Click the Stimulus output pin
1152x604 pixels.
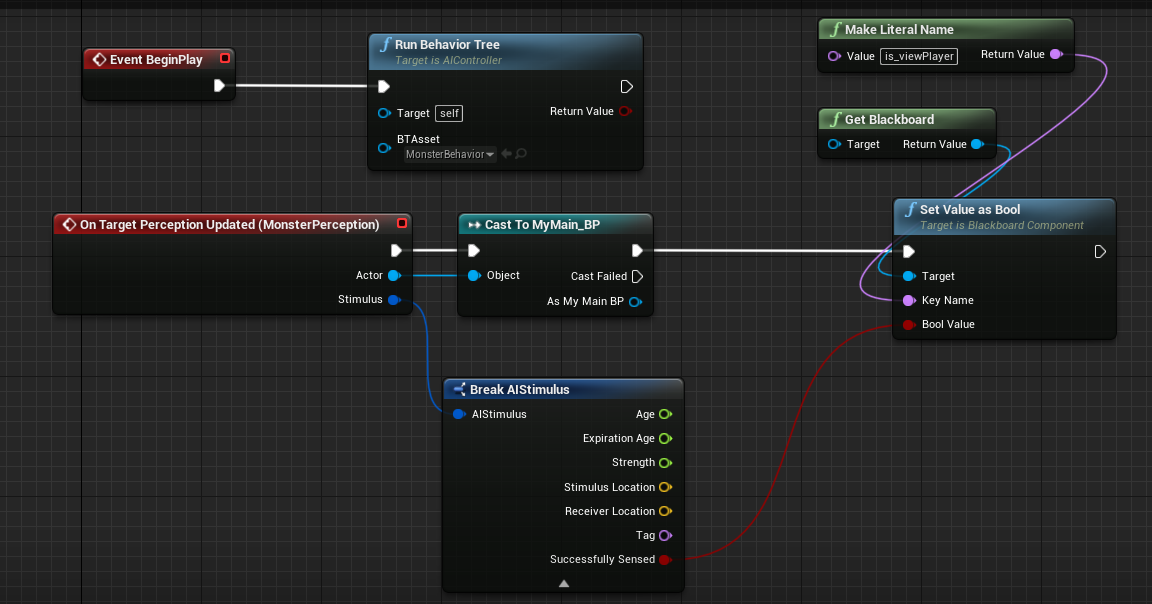(x=395, y=300)
